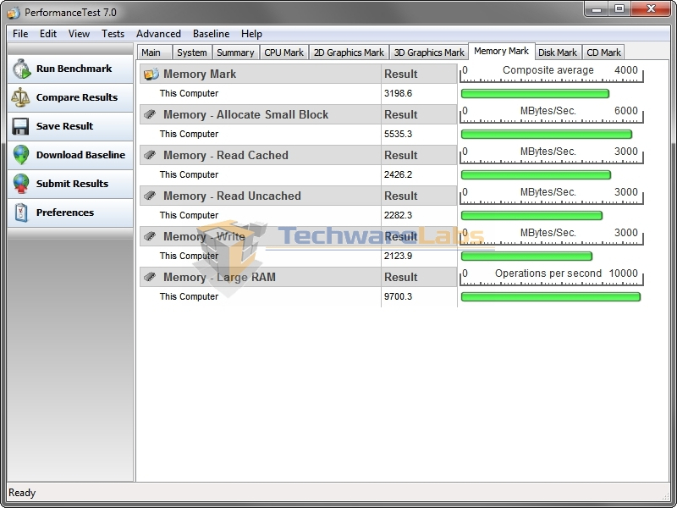Click the Download Baseline globe icon
This screenshot has height=508, width=677.
point(21,155)
